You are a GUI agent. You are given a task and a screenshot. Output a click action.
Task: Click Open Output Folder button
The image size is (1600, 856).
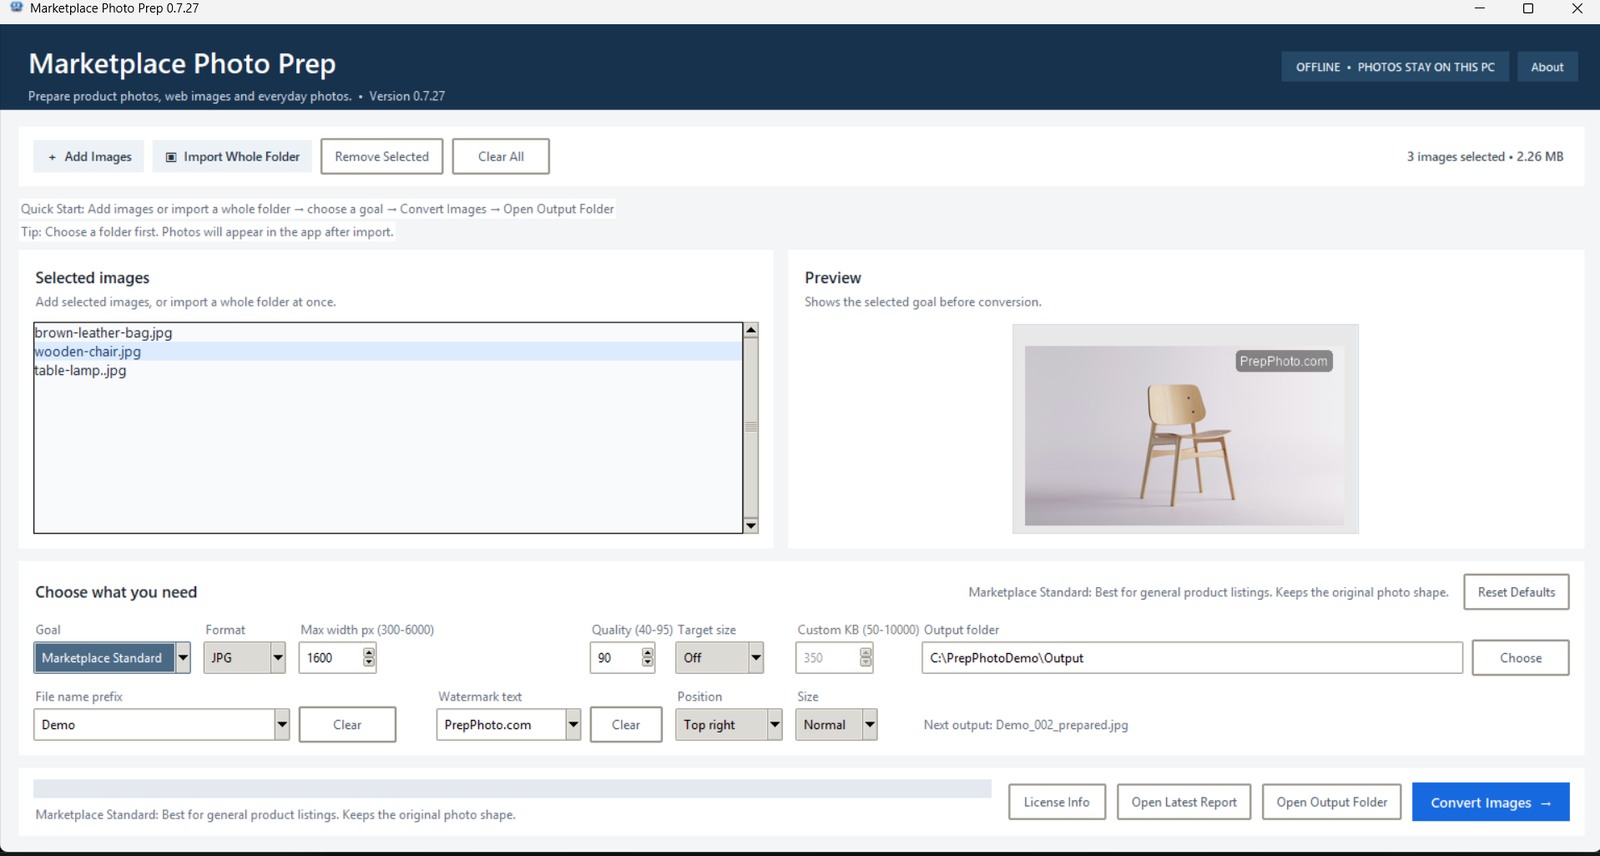click(1332, 802)
